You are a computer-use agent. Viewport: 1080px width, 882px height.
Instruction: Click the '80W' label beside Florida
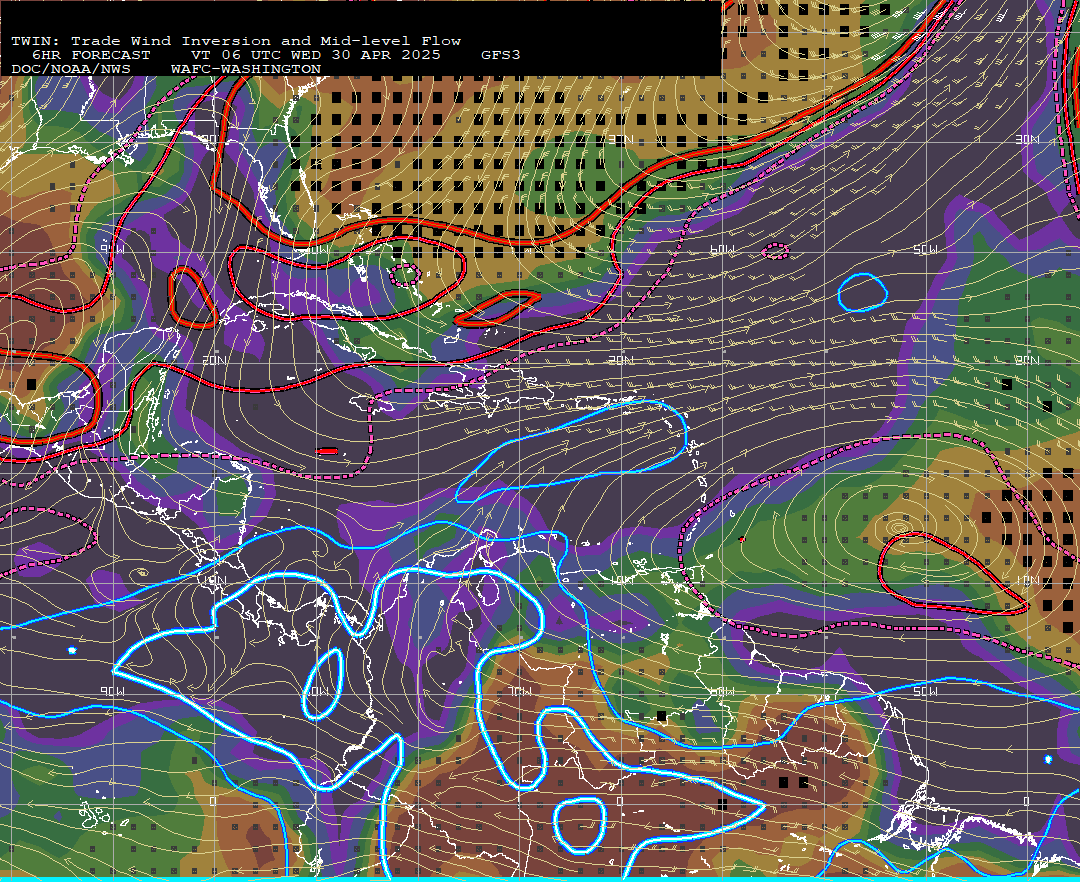(315, 249)
